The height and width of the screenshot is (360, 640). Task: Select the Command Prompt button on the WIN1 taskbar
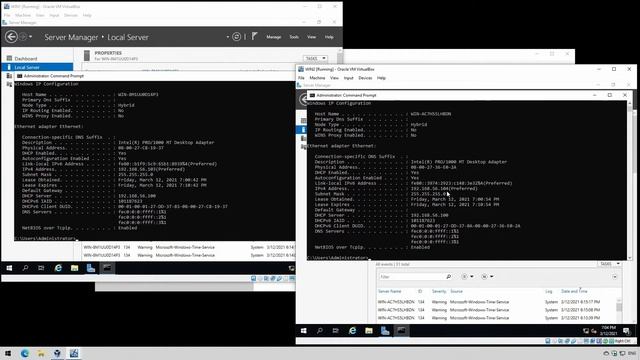click(x=107, y=268)
